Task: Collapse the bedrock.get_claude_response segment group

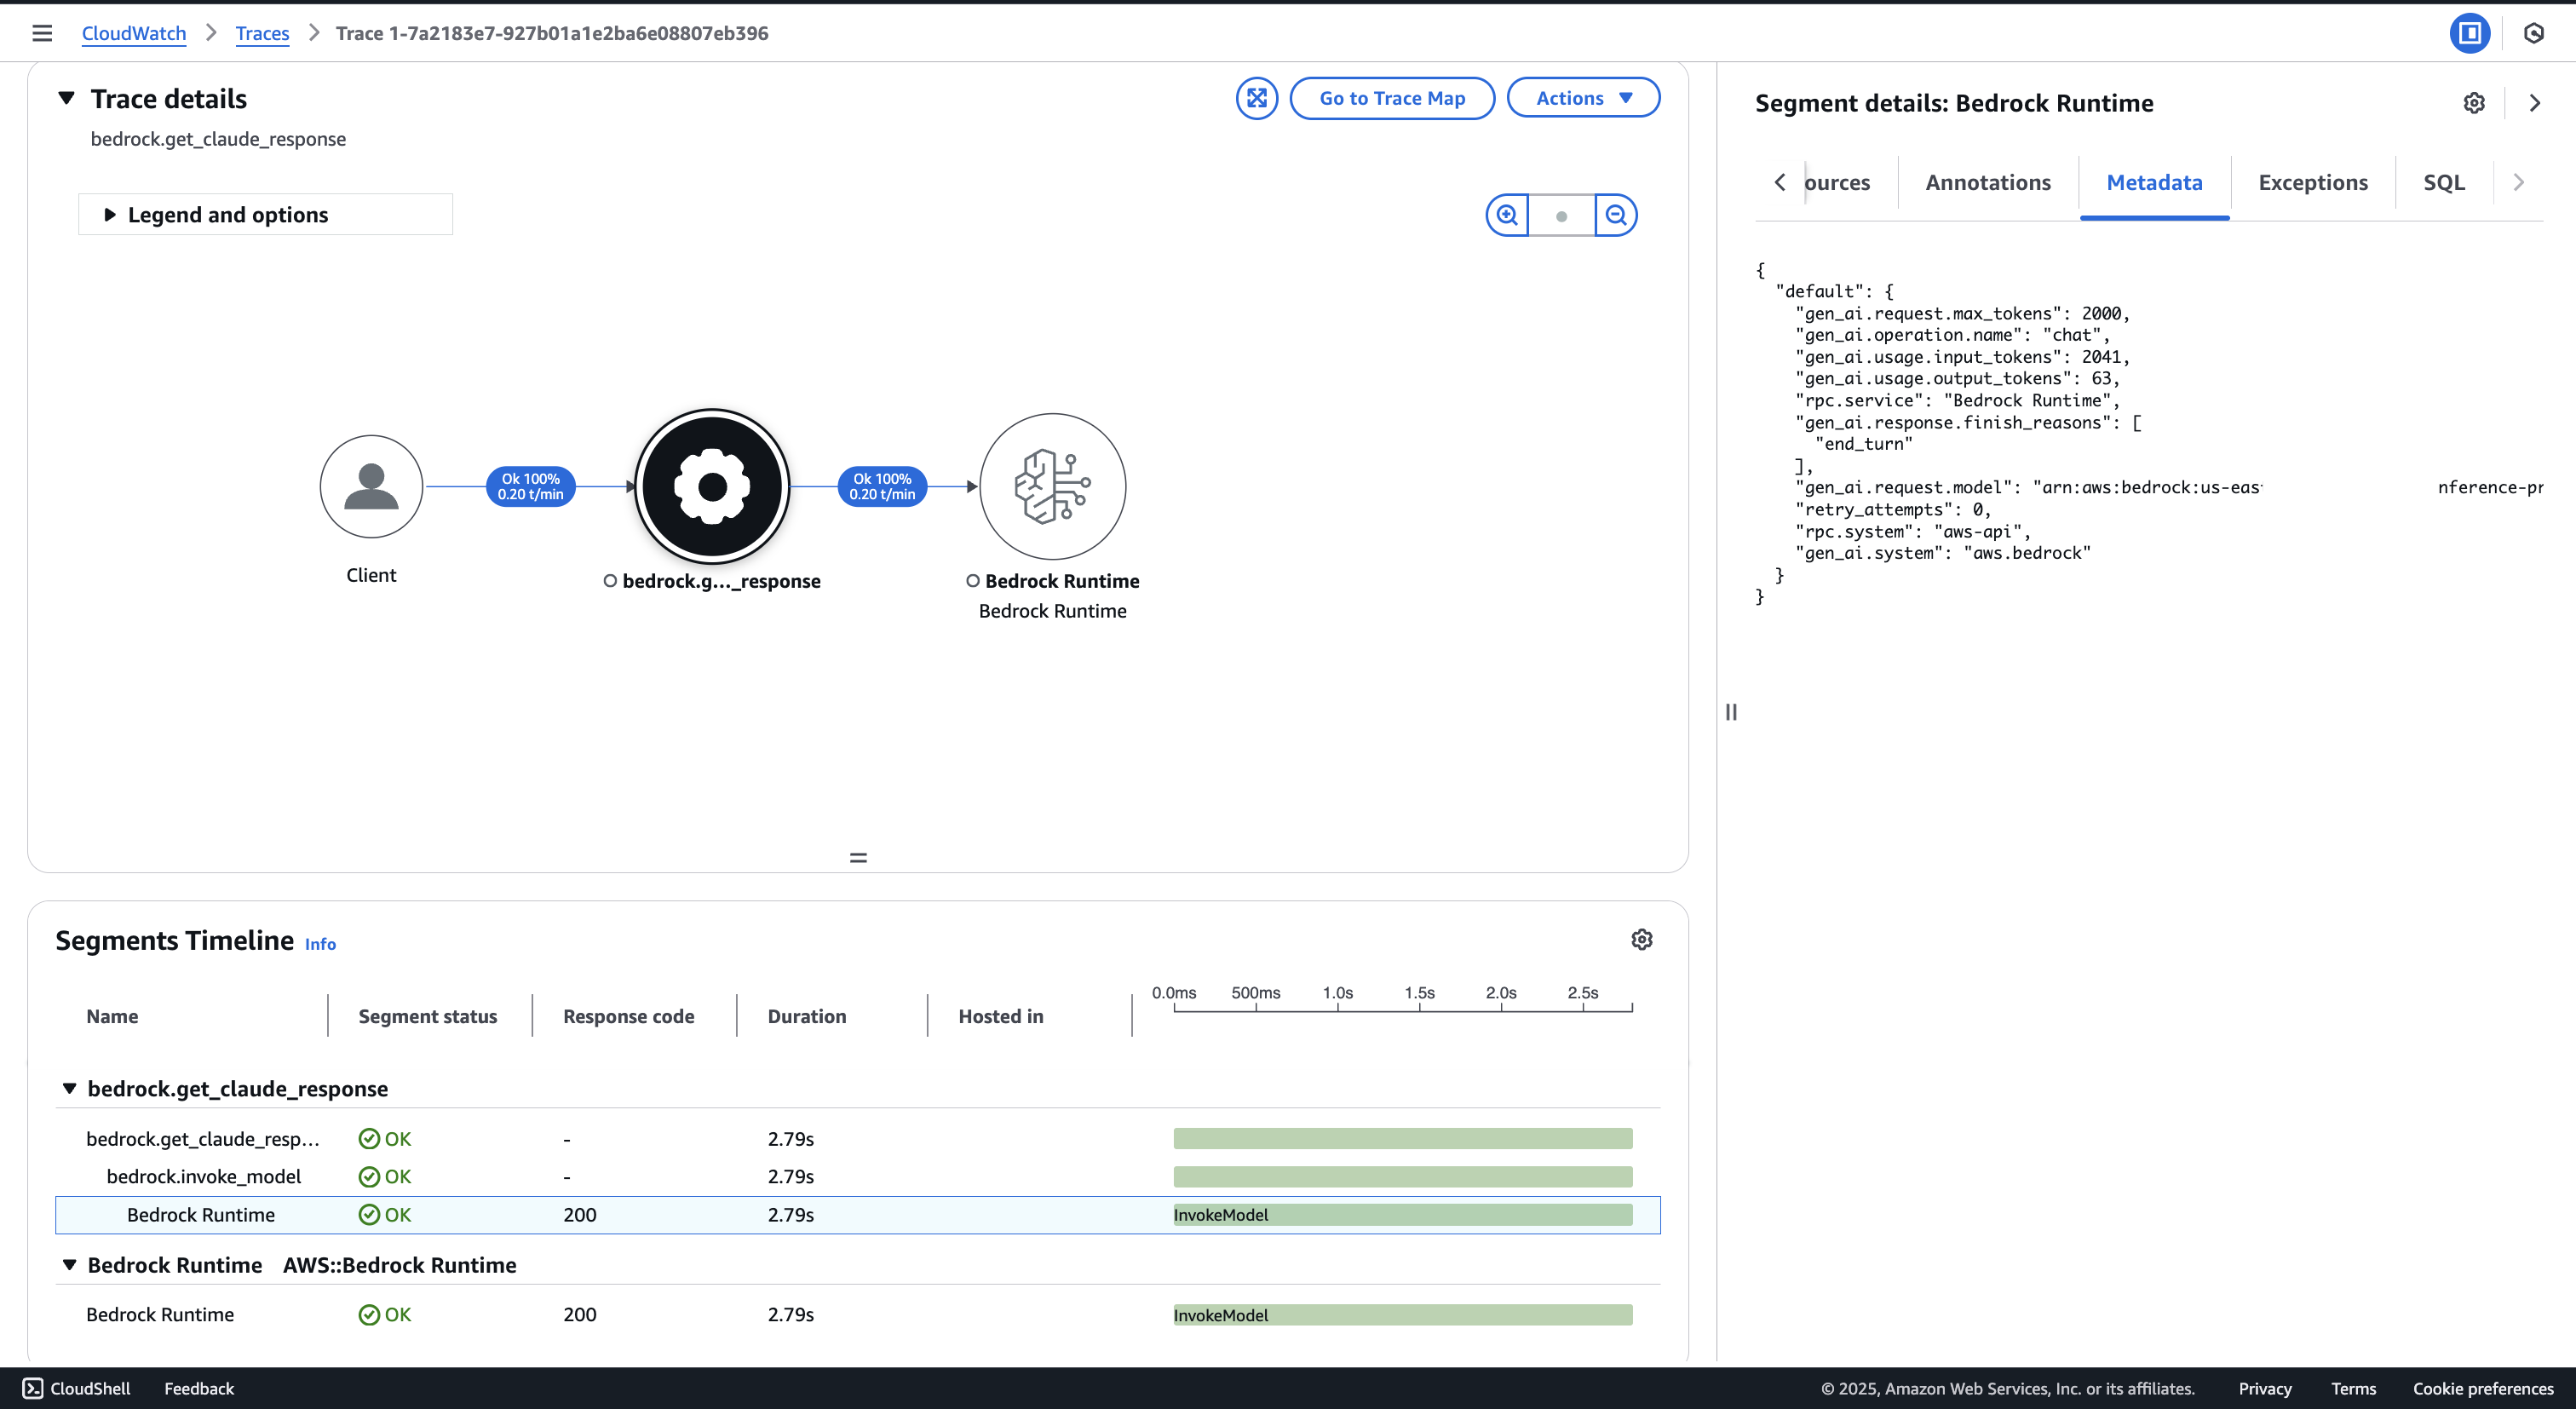Action: click(69, 1088)
